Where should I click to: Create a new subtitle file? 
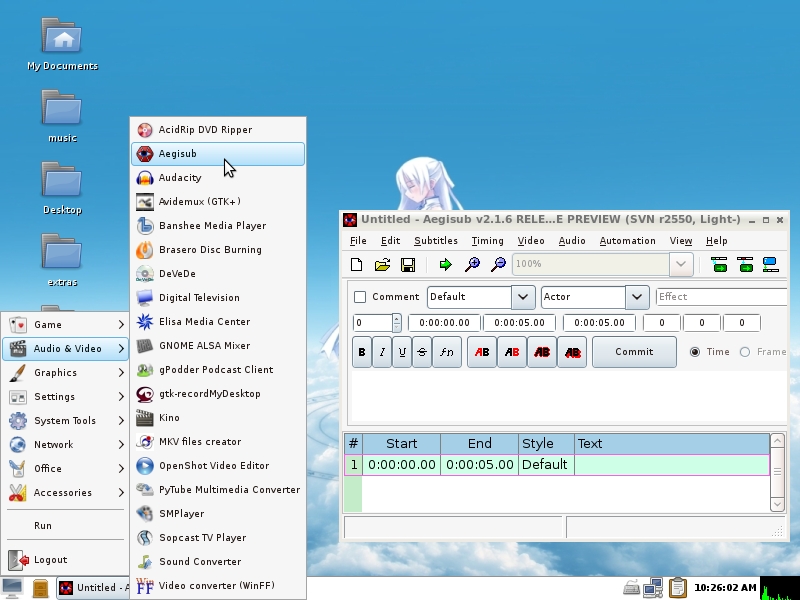pos(357,264)
